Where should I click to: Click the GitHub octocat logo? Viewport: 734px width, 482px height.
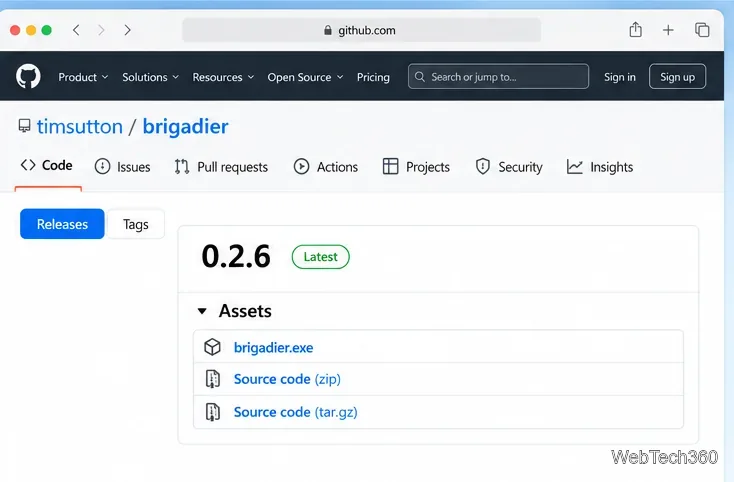tap(28, 76)
